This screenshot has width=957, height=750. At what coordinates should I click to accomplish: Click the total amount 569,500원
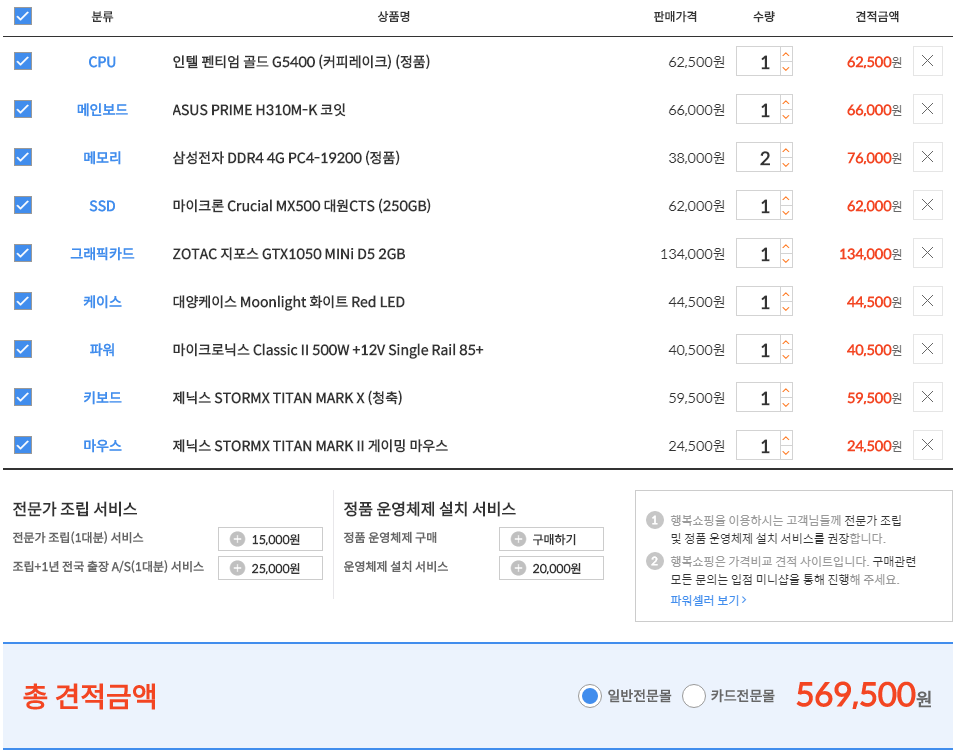(864, 694)
